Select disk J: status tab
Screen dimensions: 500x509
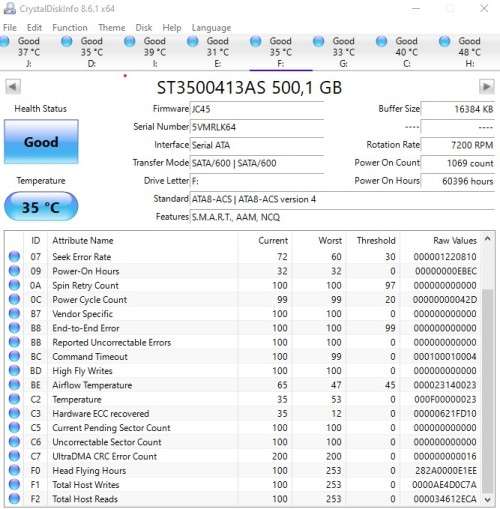pyautogui.click(x=29, y=52)
